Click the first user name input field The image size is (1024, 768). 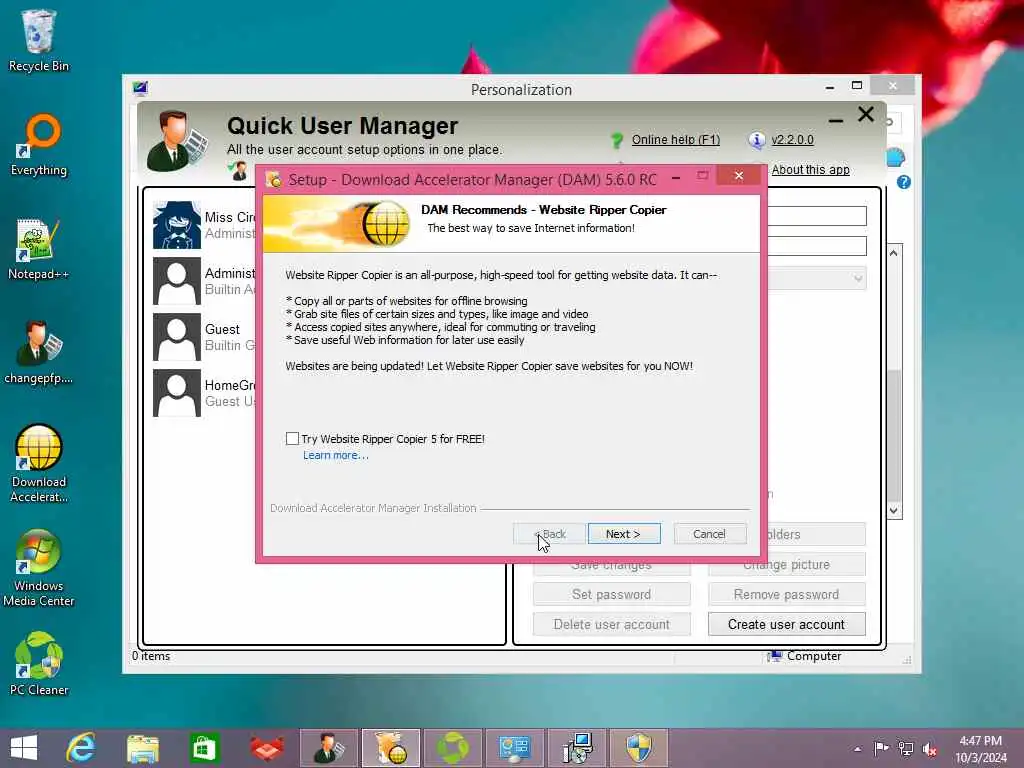pyautogui.click(x=817, y=216)
